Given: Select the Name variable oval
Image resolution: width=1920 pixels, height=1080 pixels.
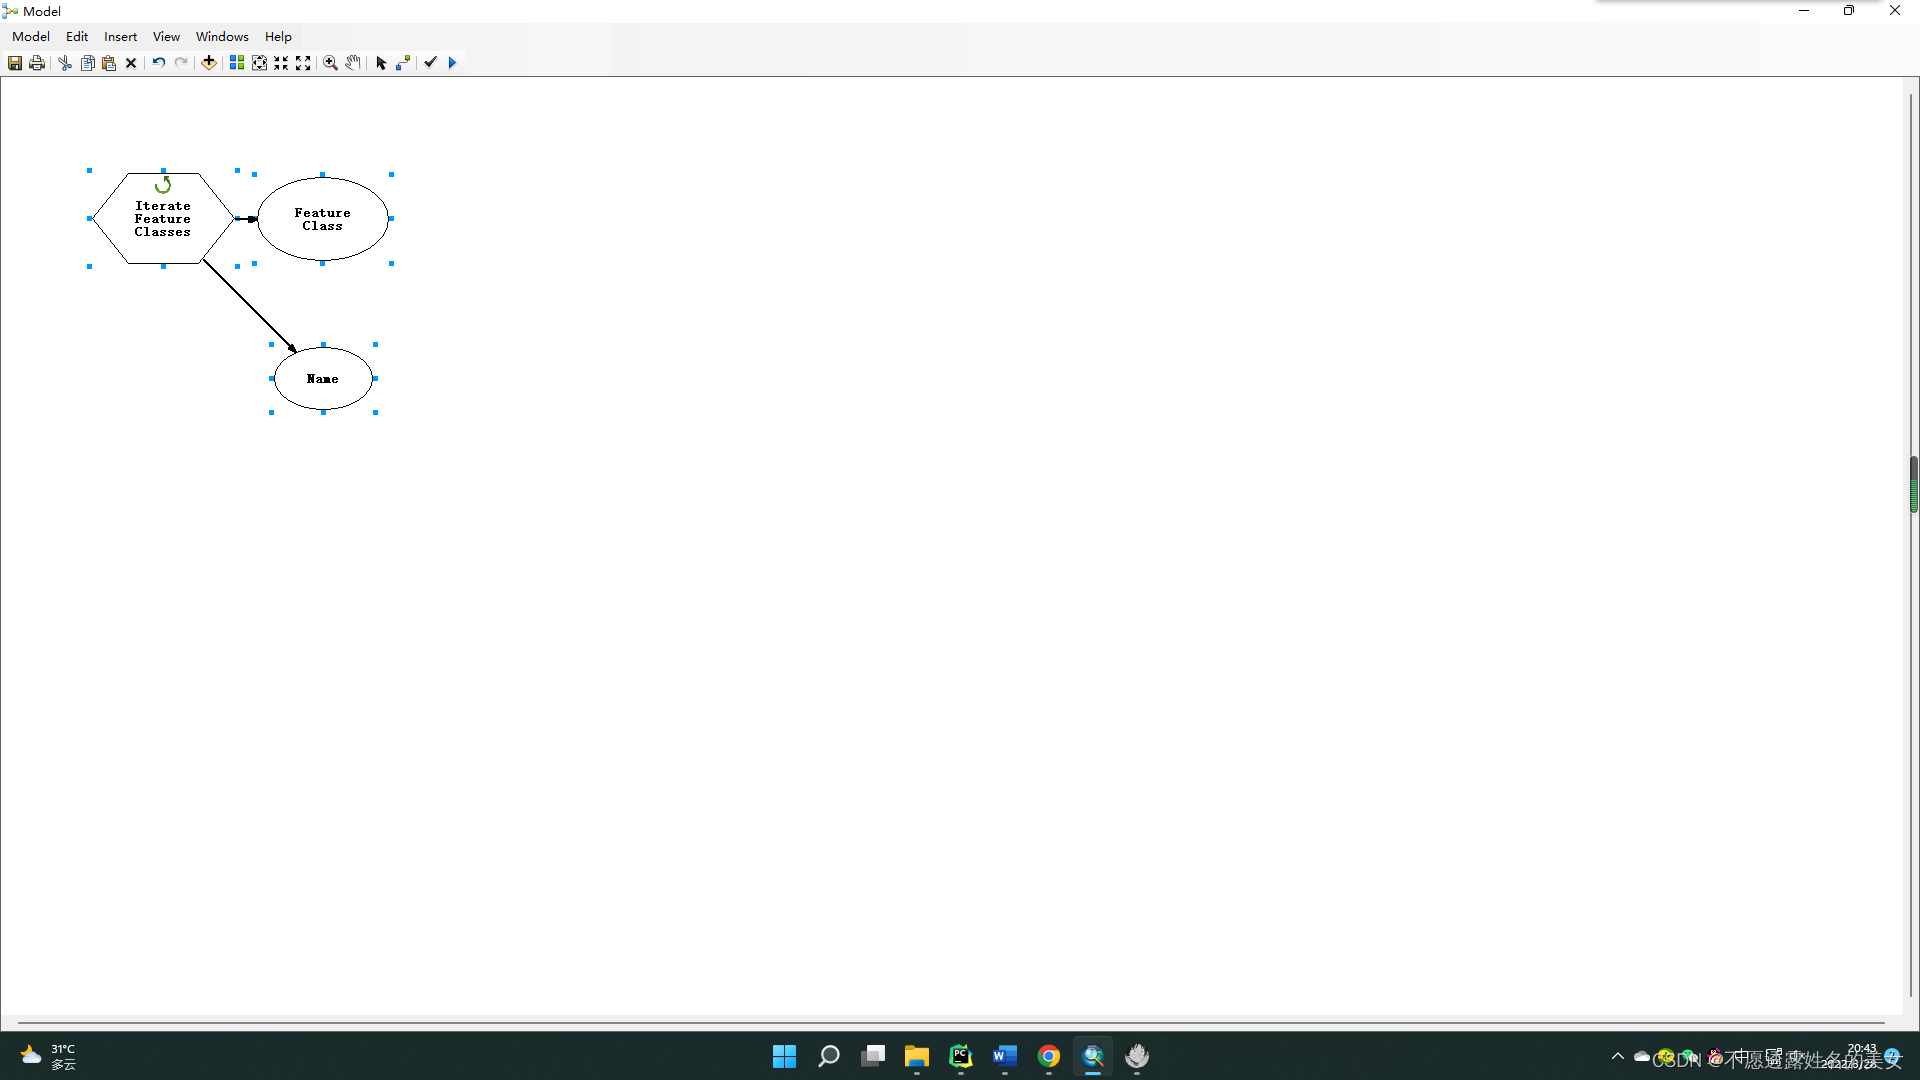Looking at the screenshot, I should tap(322, 379).
